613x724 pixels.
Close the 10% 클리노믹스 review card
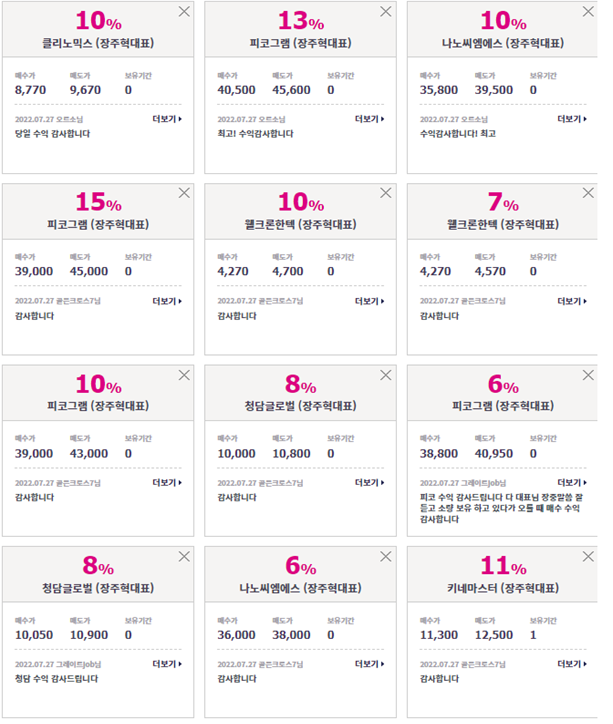[x=184, y=12]
